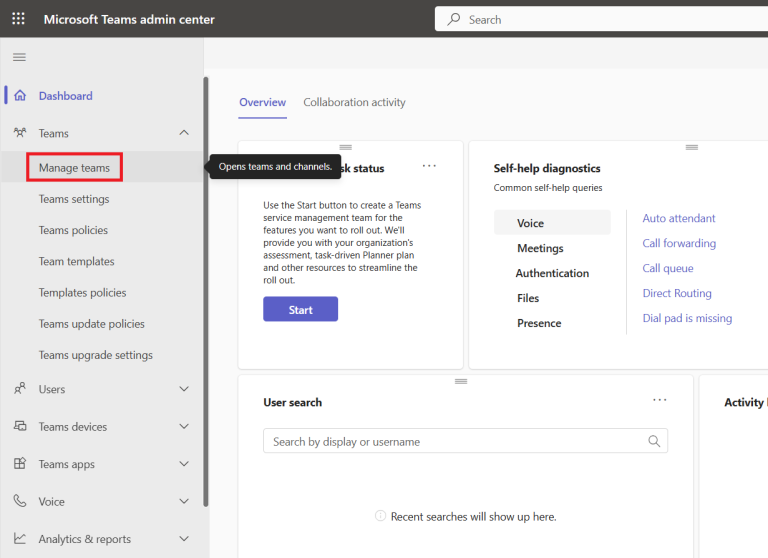The image size is (768, 558).
Task: Click the Teams apps icon
Action: click(20, 463)
